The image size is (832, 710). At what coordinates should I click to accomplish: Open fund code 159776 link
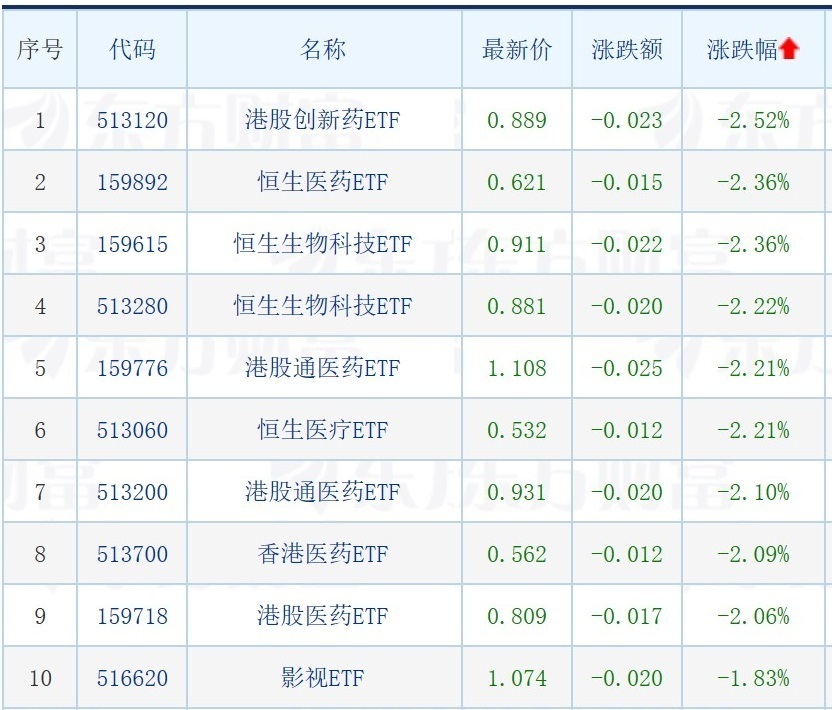[132, 368]
